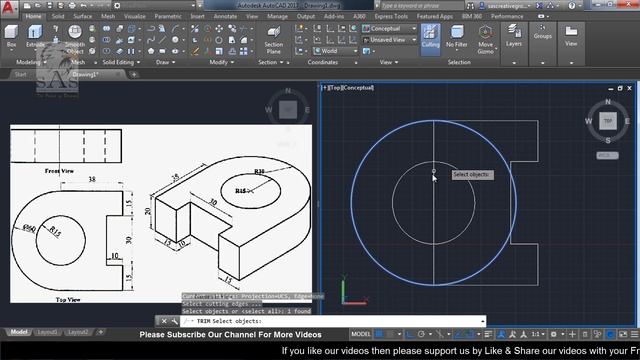This screenshot has width=640, height=360.
Task: Switch to the Surface ribbon tab
Action: click(x=82, y=16)
